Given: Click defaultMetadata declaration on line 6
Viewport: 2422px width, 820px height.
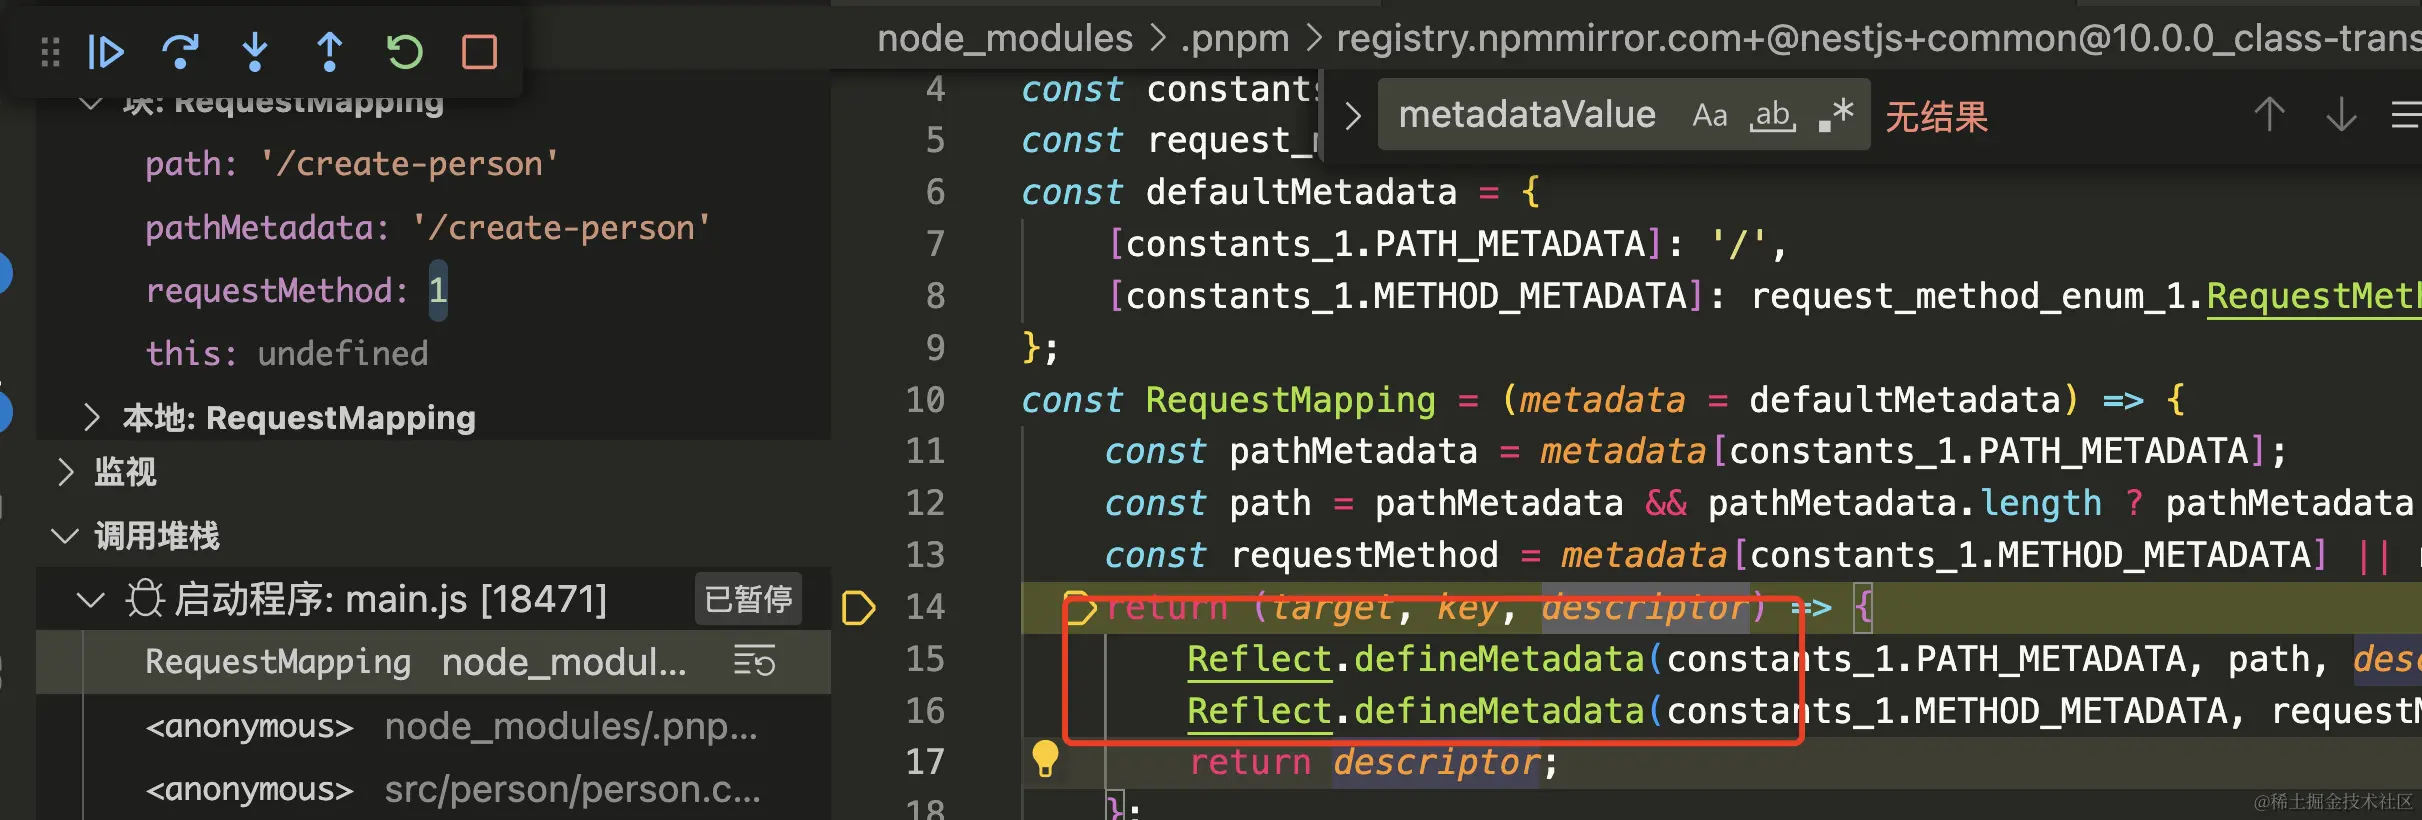Looking at the screenshot, I should pos(1301,191).
